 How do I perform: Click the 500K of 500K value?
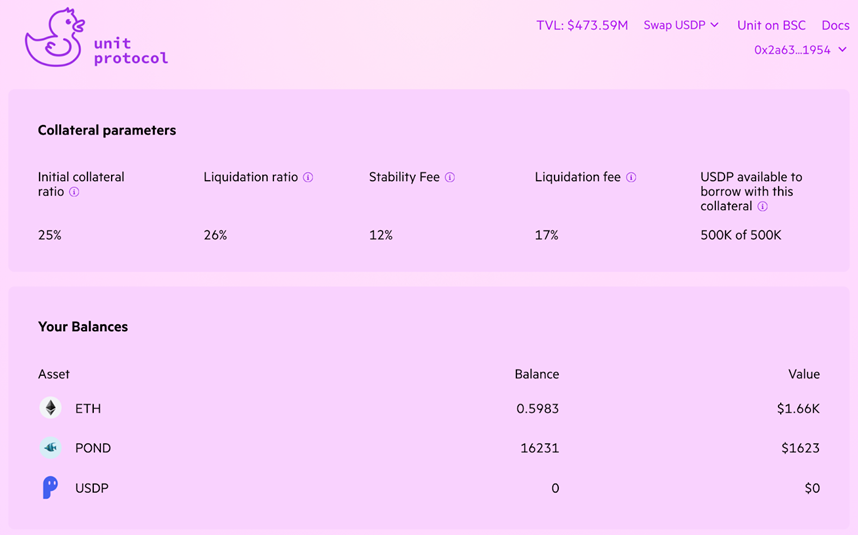click(741, 235)
